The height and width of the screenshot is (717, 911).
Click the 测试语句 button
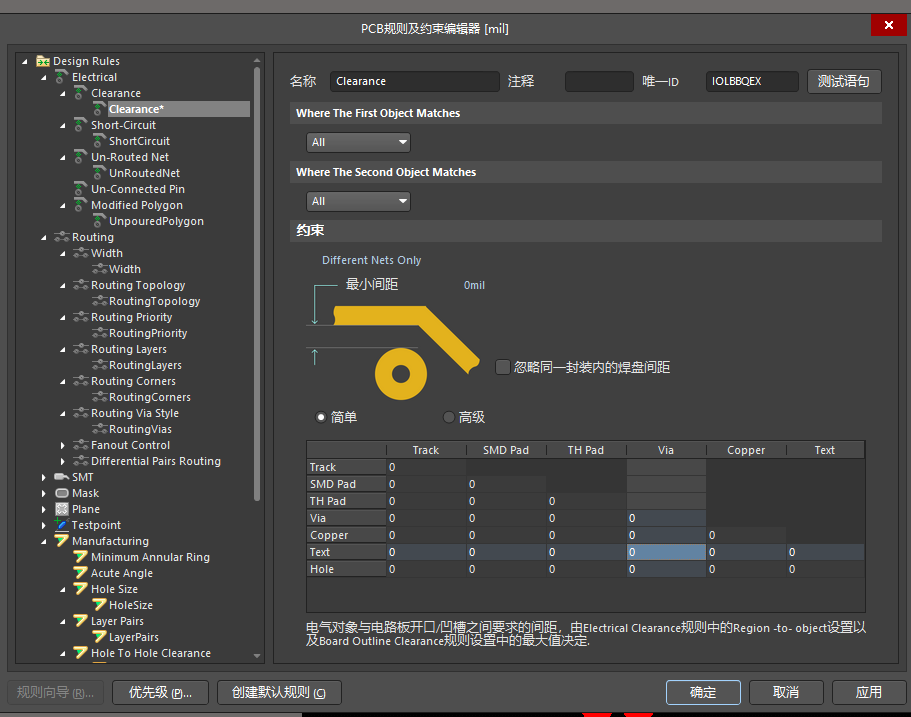tap(844, 81)
